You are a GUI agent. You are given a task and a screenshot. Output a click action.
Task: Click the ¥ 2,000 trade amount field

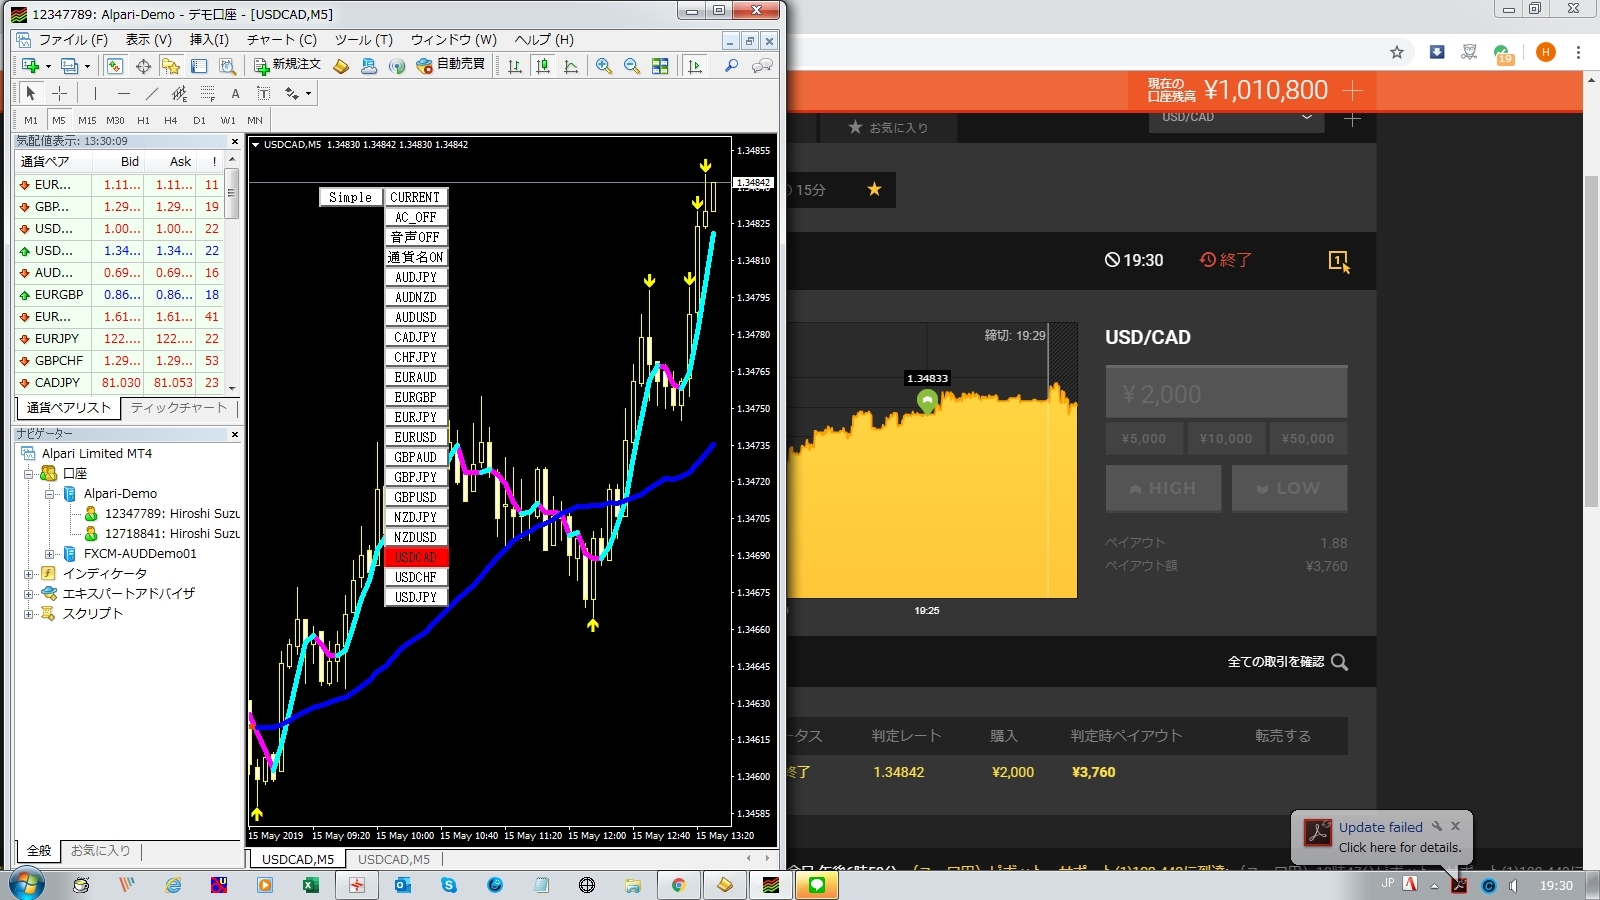1226,393
